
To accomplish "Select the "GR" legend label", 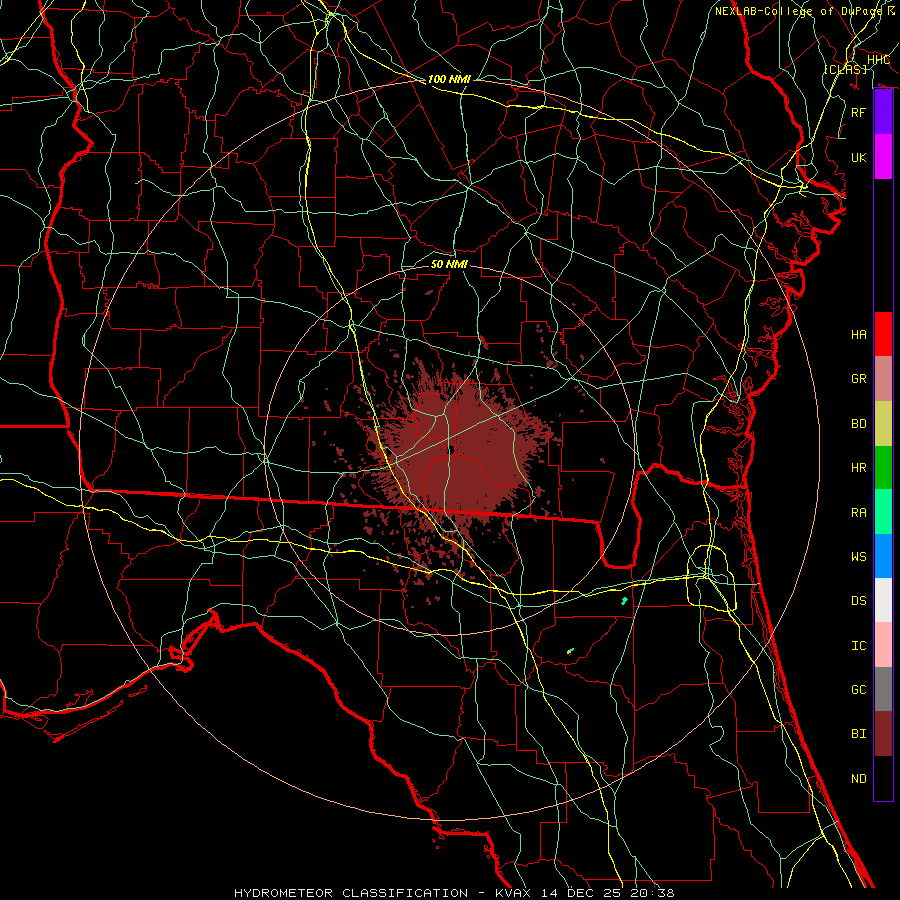I will click(x=858, y=379).
